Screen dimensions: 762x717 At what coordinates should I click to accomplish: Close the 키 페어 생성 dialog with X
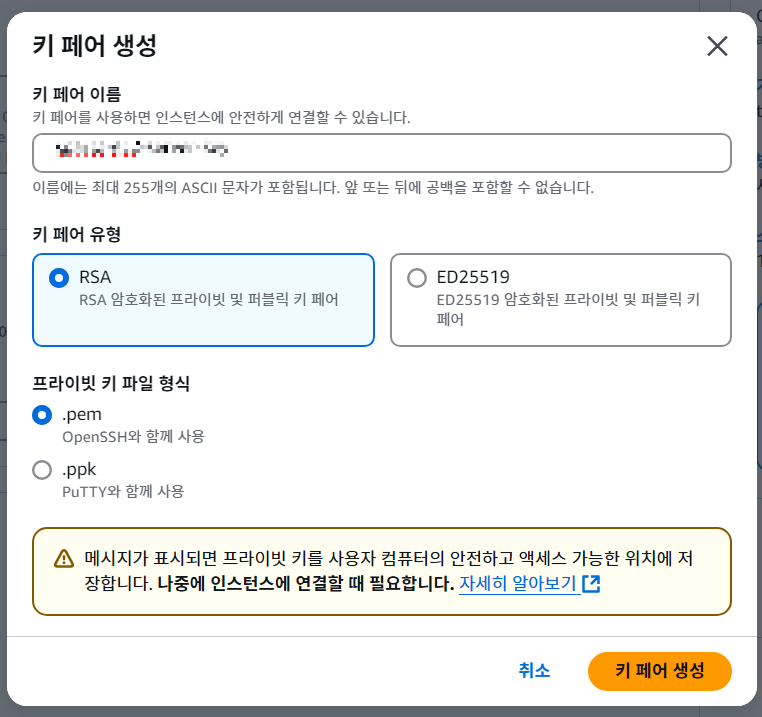(717, 46)
